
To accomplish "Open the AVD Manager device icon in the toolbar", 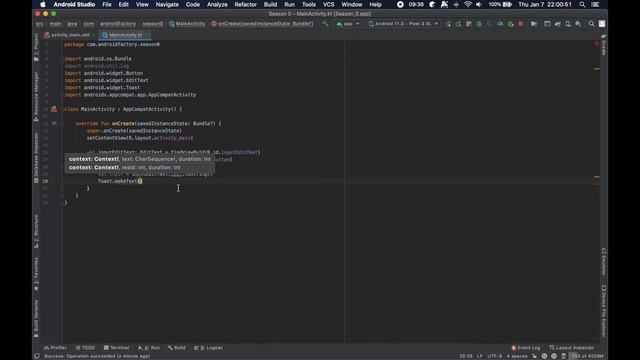I will coord(568,24).
